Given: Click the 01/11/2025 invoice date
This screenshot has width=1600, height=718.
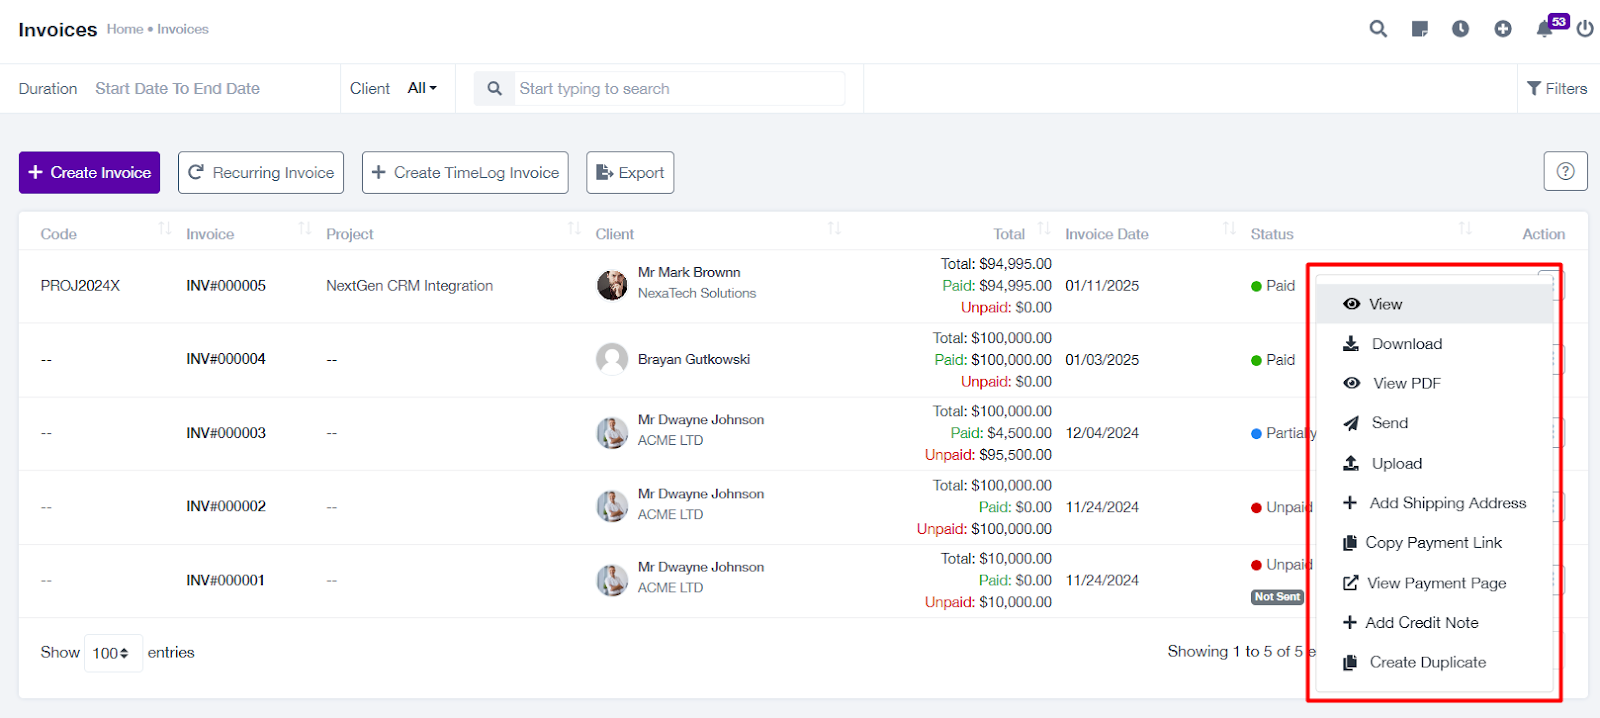Looking at the screenshot, I should [1102, 286].
